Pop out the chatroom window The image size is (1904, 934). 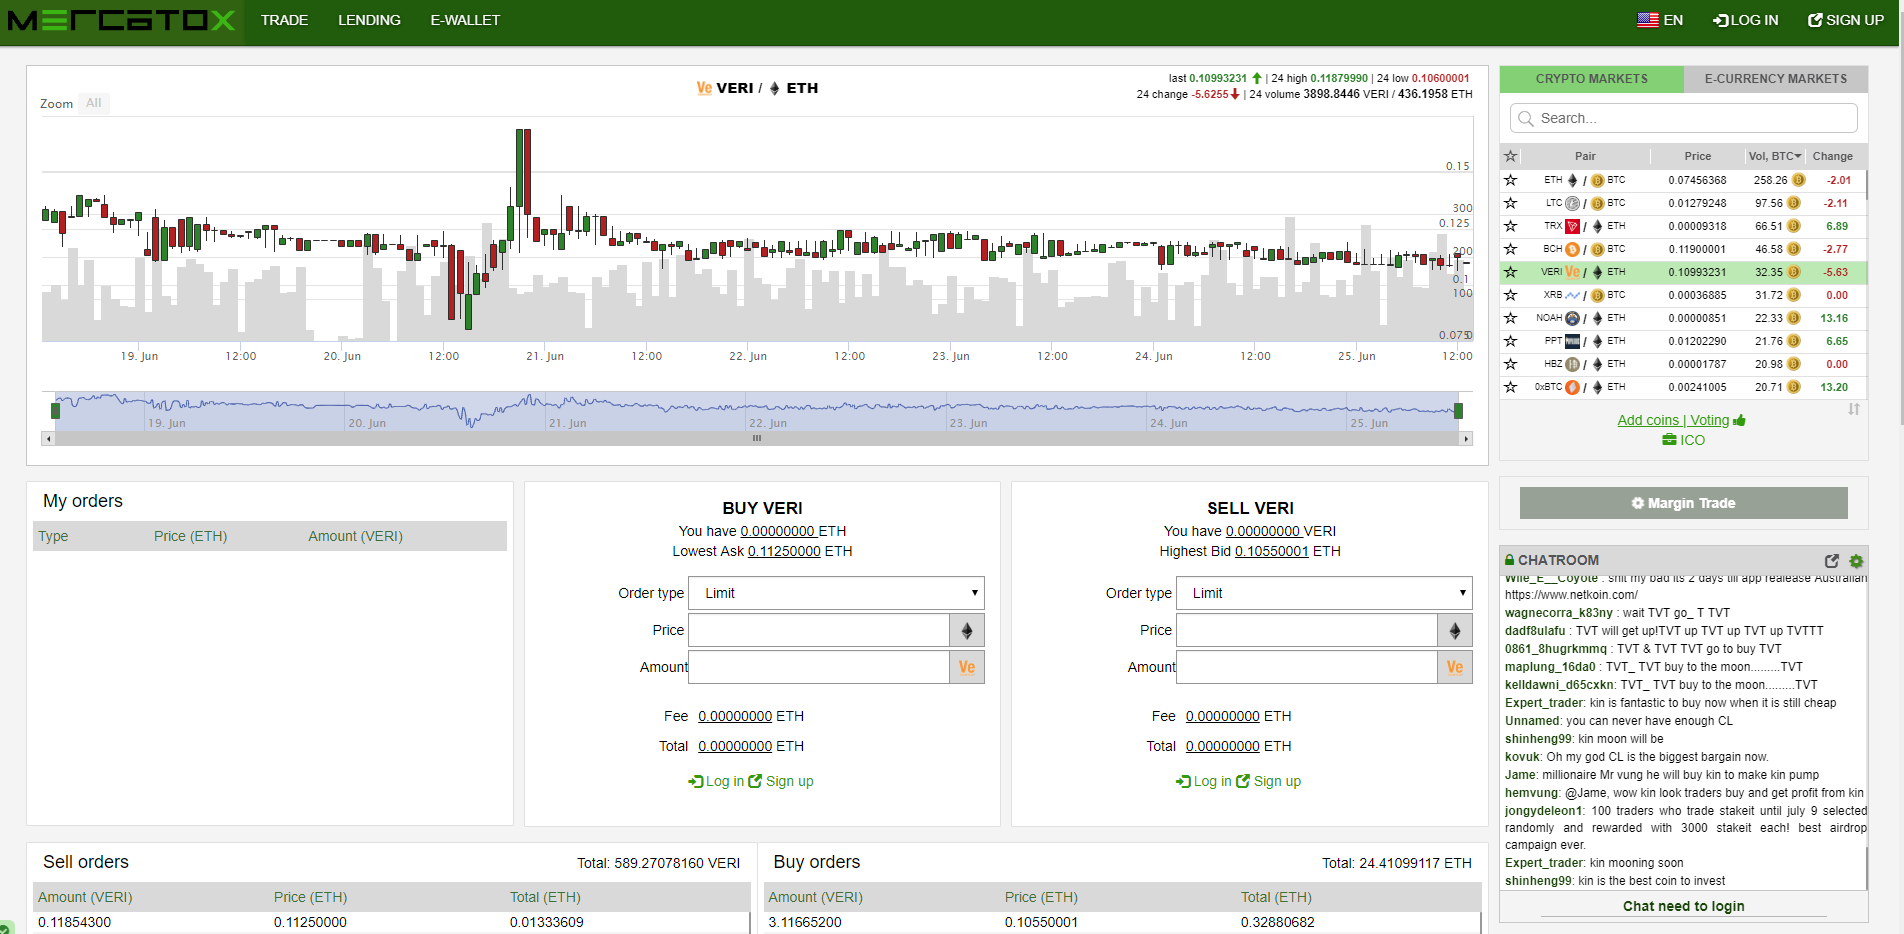coord(1832,561)
